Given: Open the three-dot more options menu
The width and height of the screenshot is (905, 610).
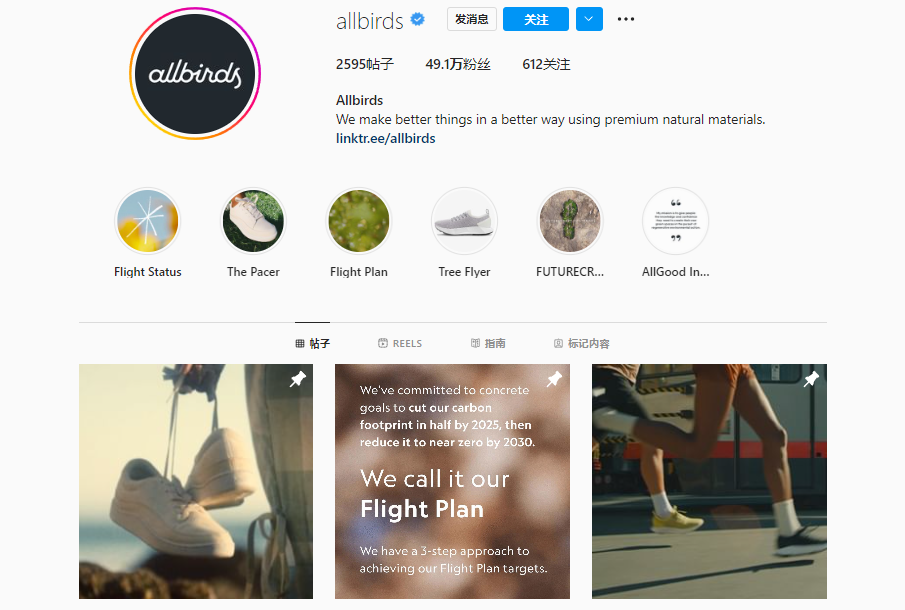Looking at the screenshot, I should click(626, 19).
